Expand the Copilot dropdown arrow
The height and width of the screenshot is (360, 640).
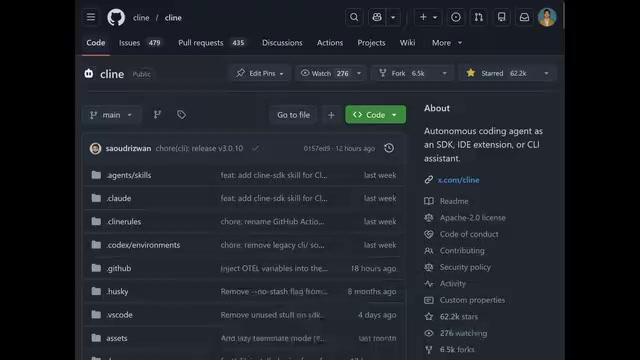click(x=393, y=17)
